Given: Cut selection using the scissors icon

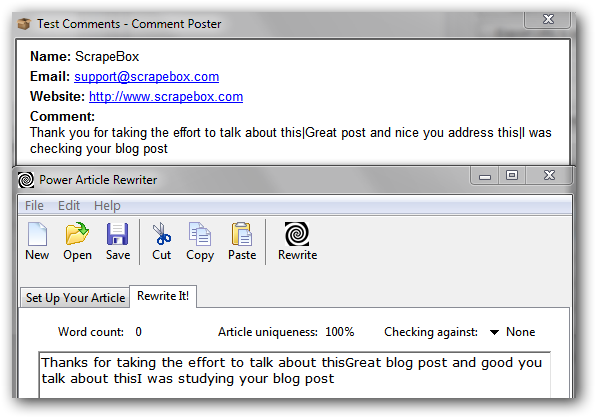Looking at the screenshot, I should click(x=162, y=234).
